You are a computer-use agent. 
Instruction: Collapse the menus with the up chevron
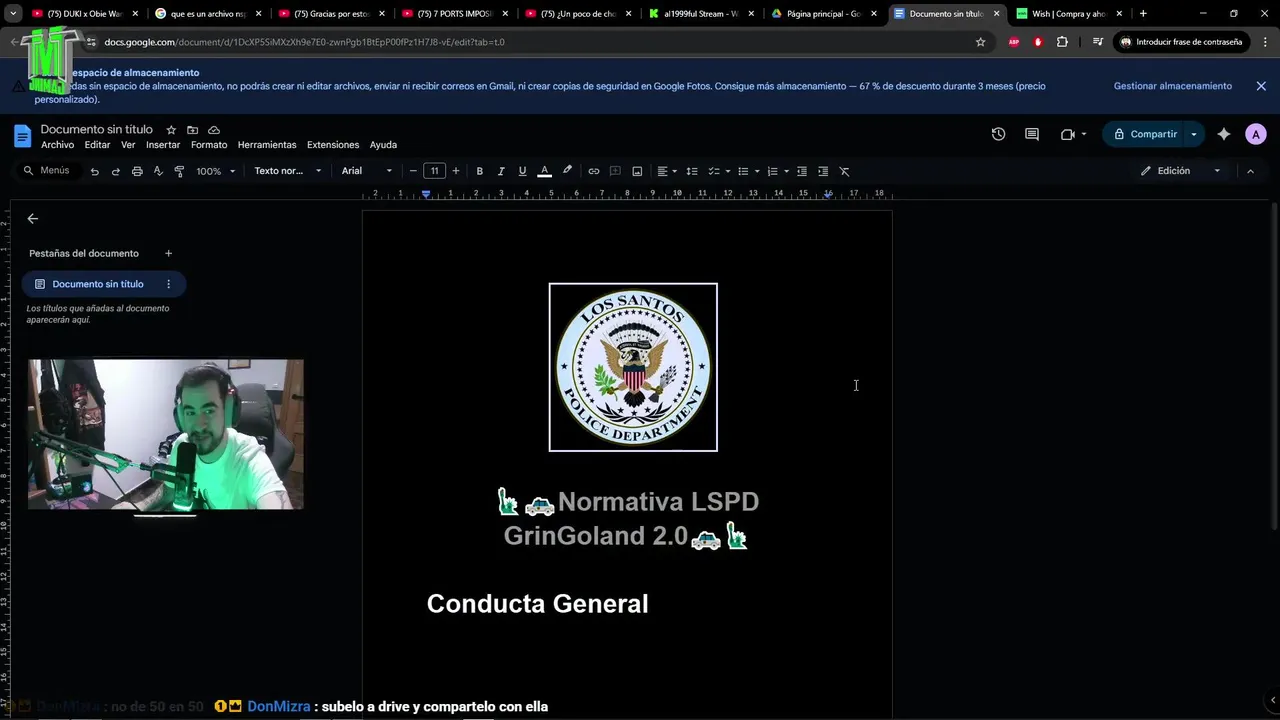(1250, 171)
